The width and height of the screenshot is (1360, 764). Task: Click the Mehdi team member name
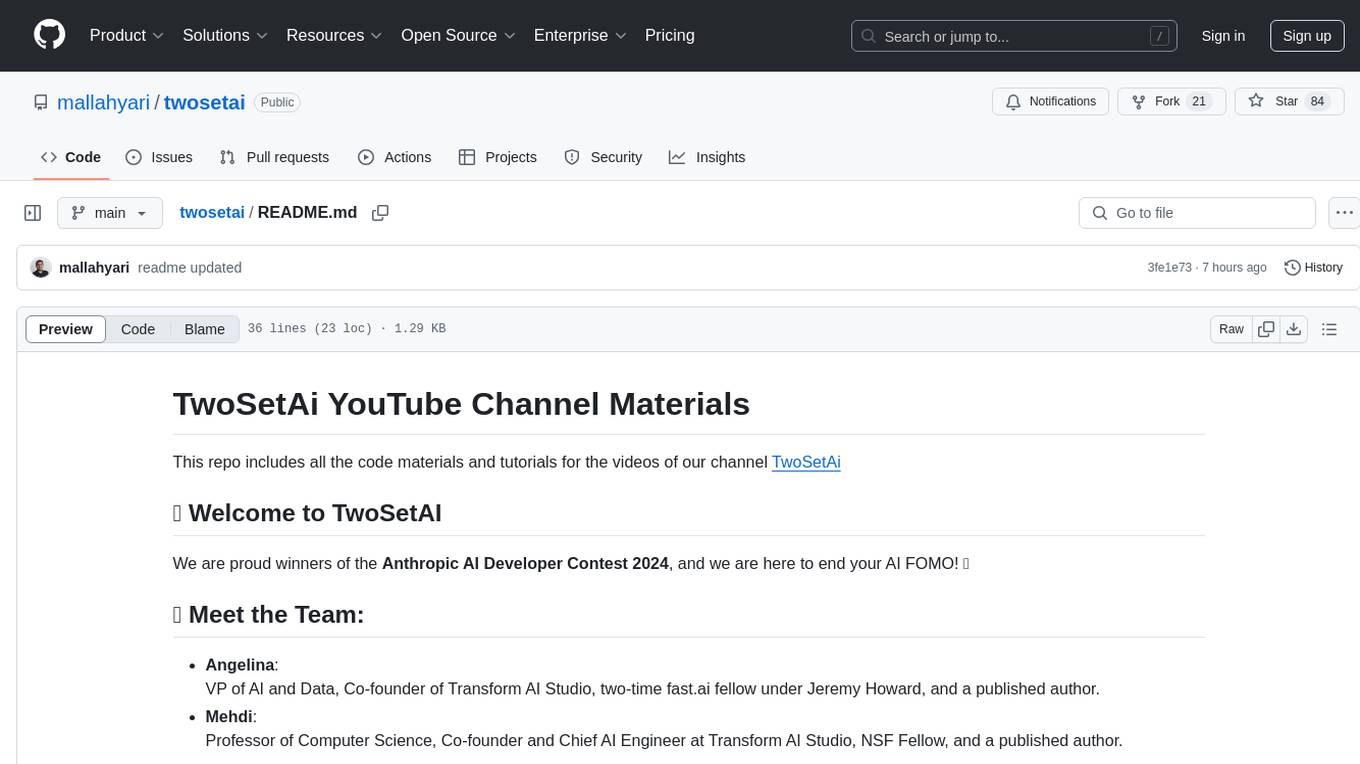(x=229, y=717)
